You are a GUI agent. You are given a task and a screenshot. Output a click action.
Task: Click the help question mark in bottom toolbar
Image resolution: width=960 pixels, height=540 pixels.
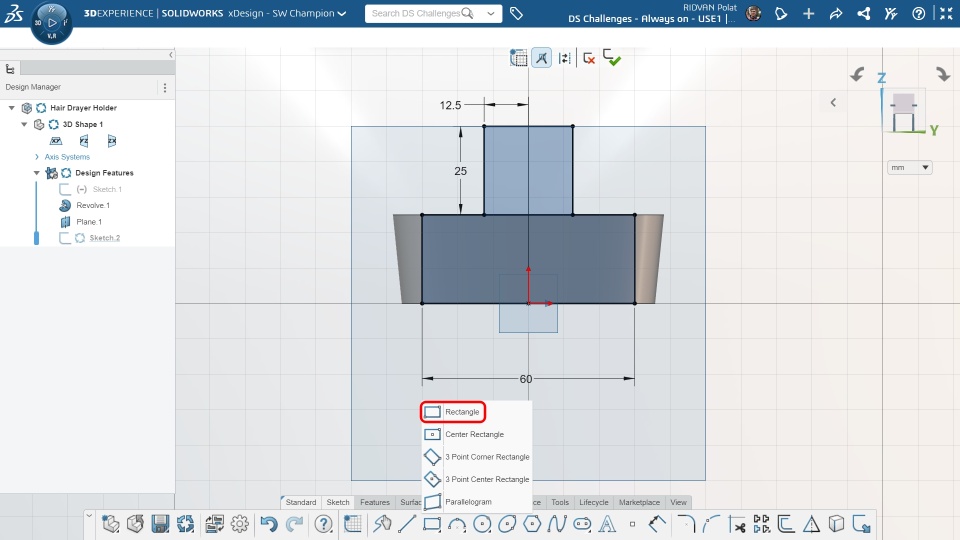pyautogui.click(x=323, y=524)
